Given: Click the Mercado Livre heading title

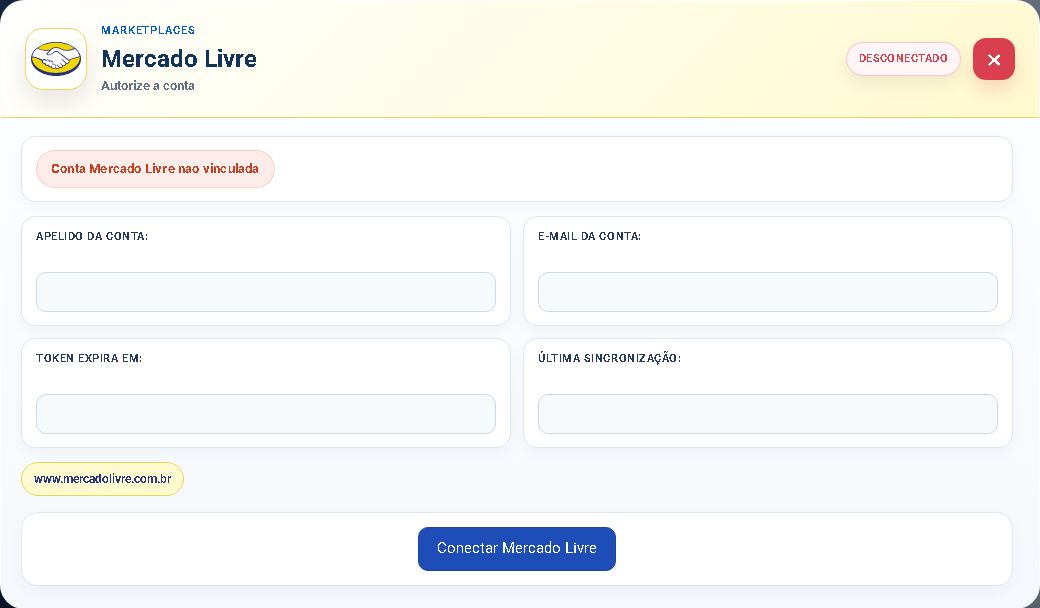Looking at the screenshot, I should pos(179,58).
